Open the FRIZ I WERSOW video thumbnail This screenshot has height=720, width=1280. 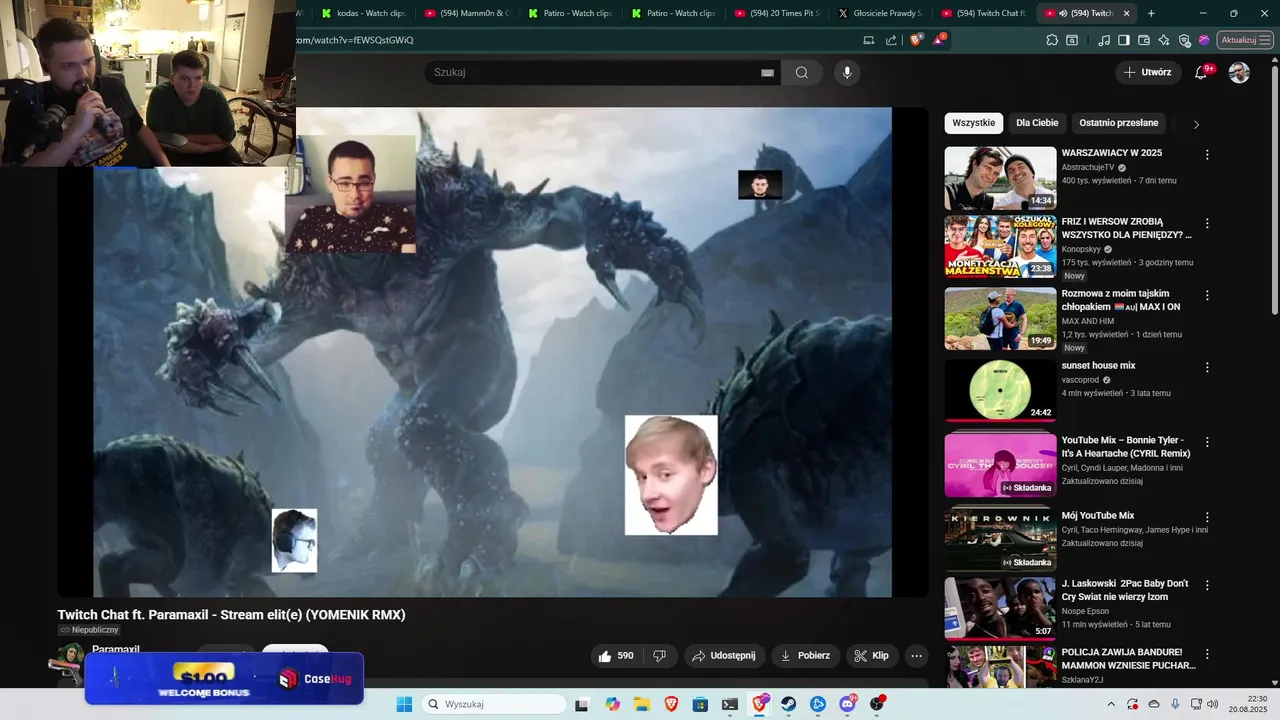click(x=1000, y=246)
